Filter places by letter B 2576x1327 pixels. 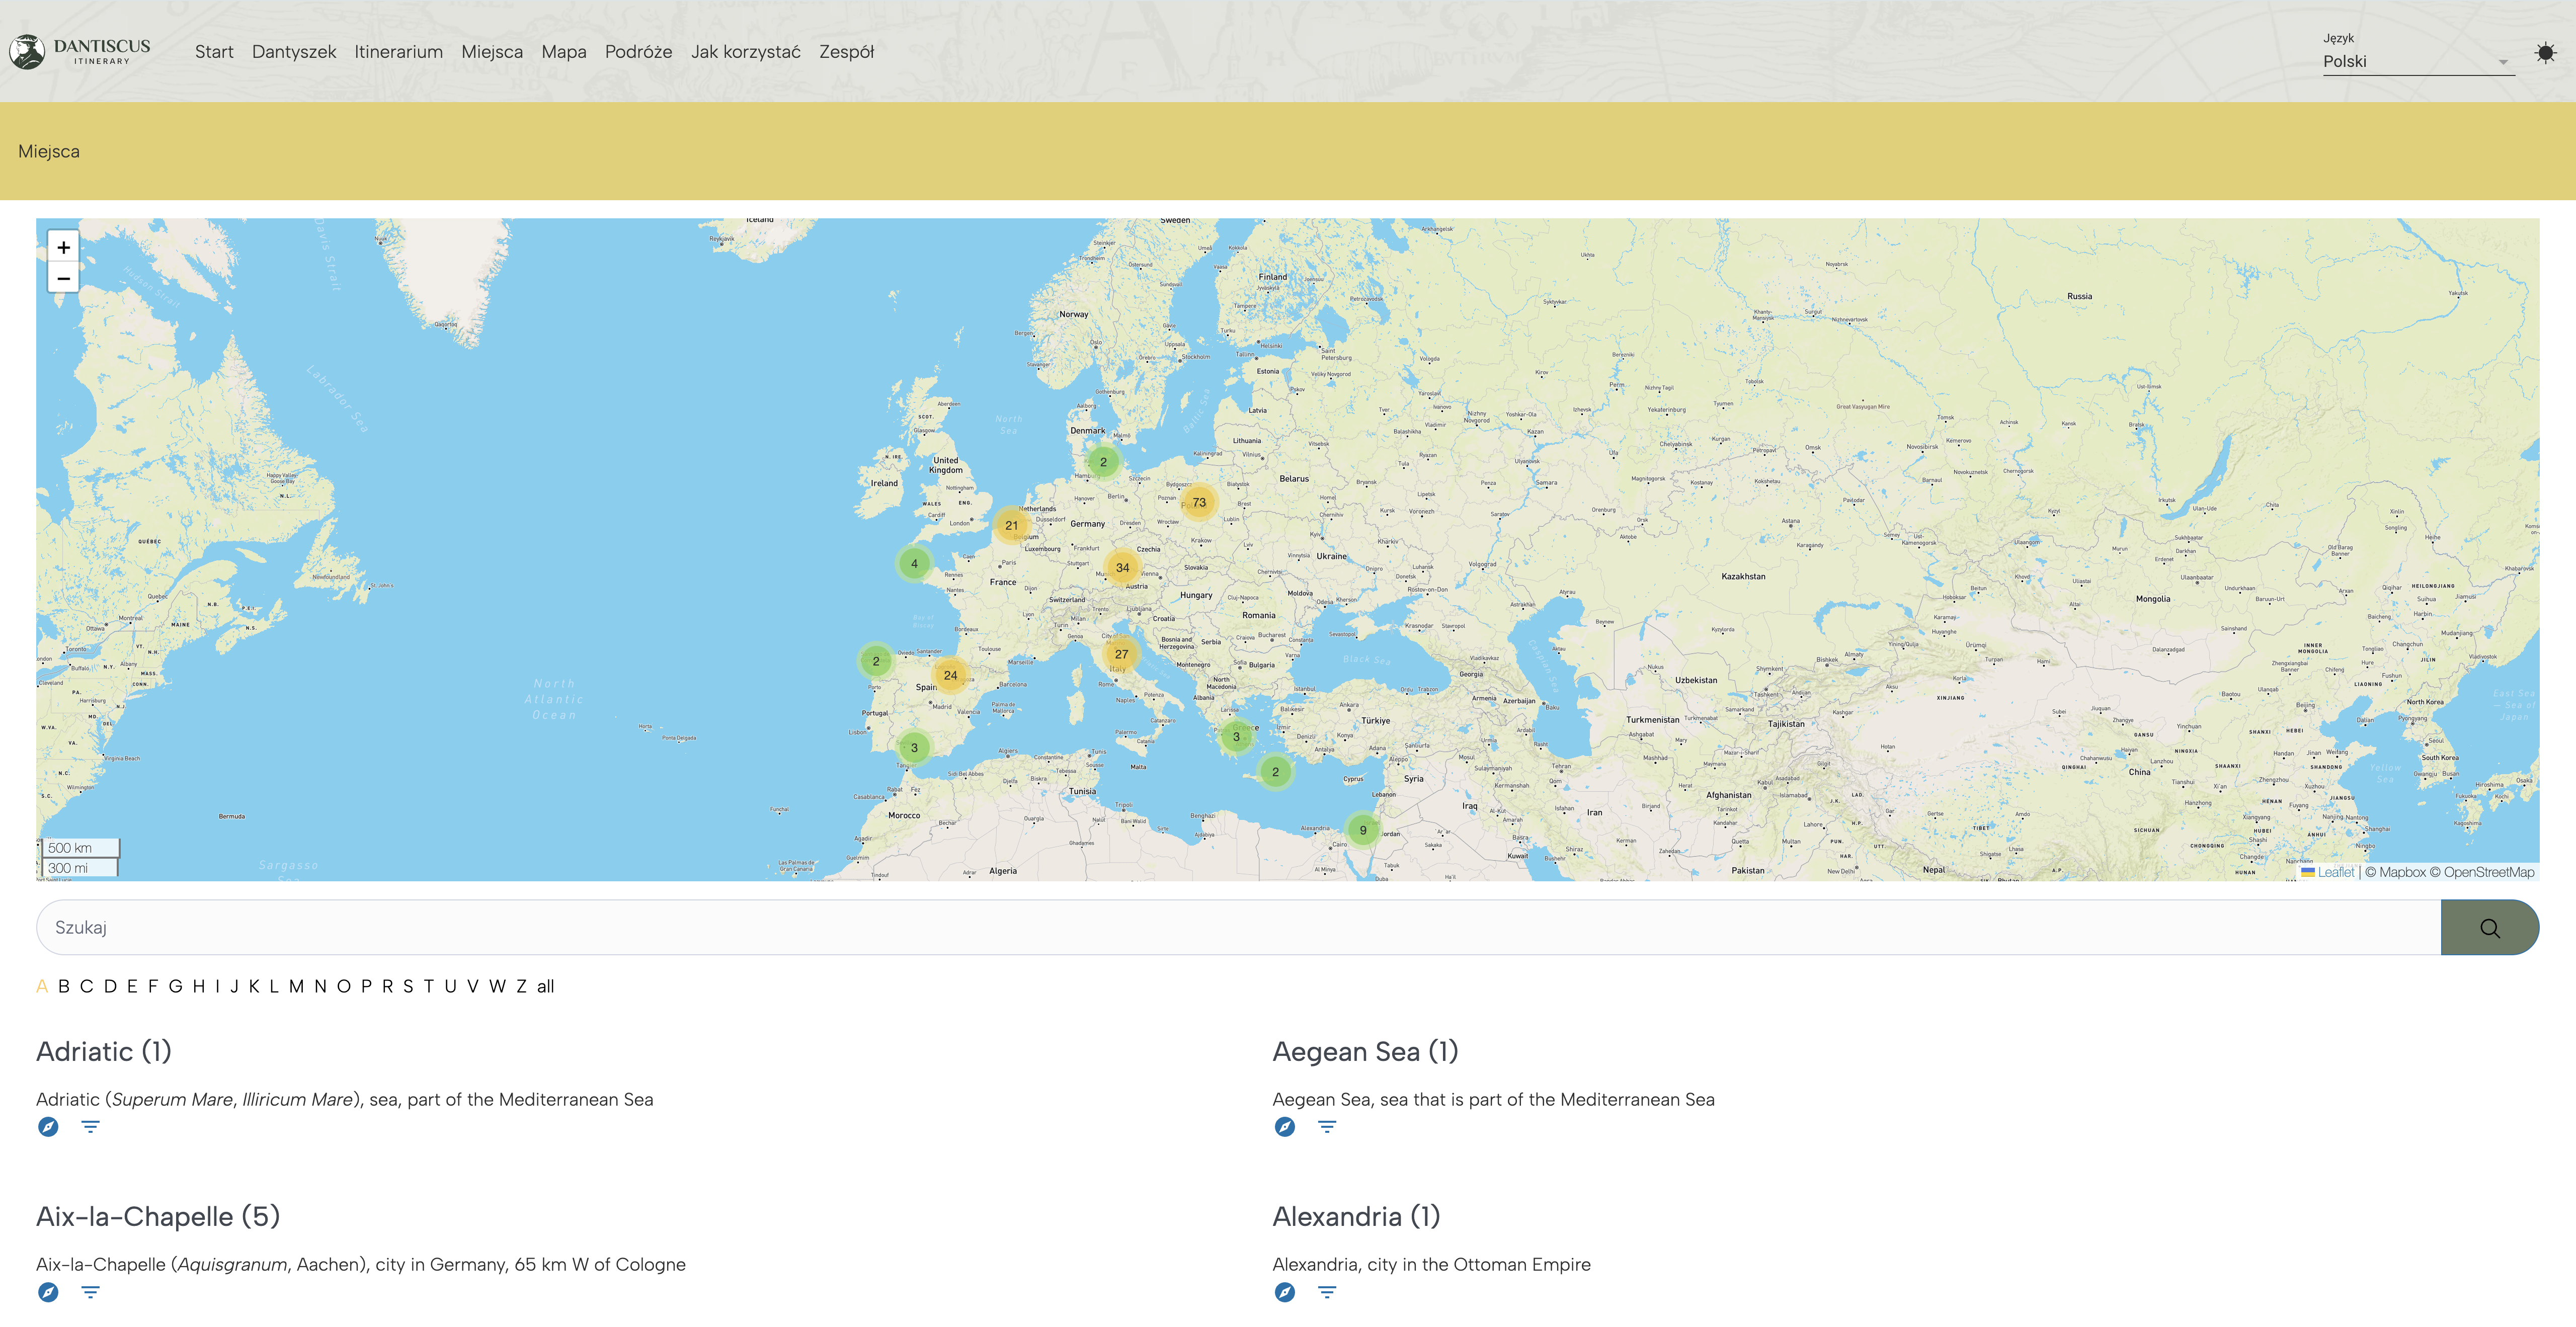click(x=64, y=986)
